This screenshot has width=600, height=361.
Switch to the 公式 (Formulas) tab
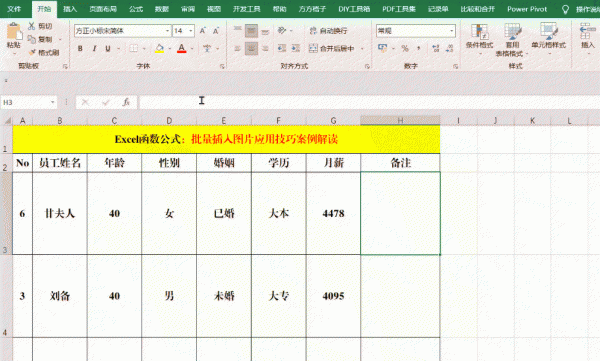click(136, 9)
